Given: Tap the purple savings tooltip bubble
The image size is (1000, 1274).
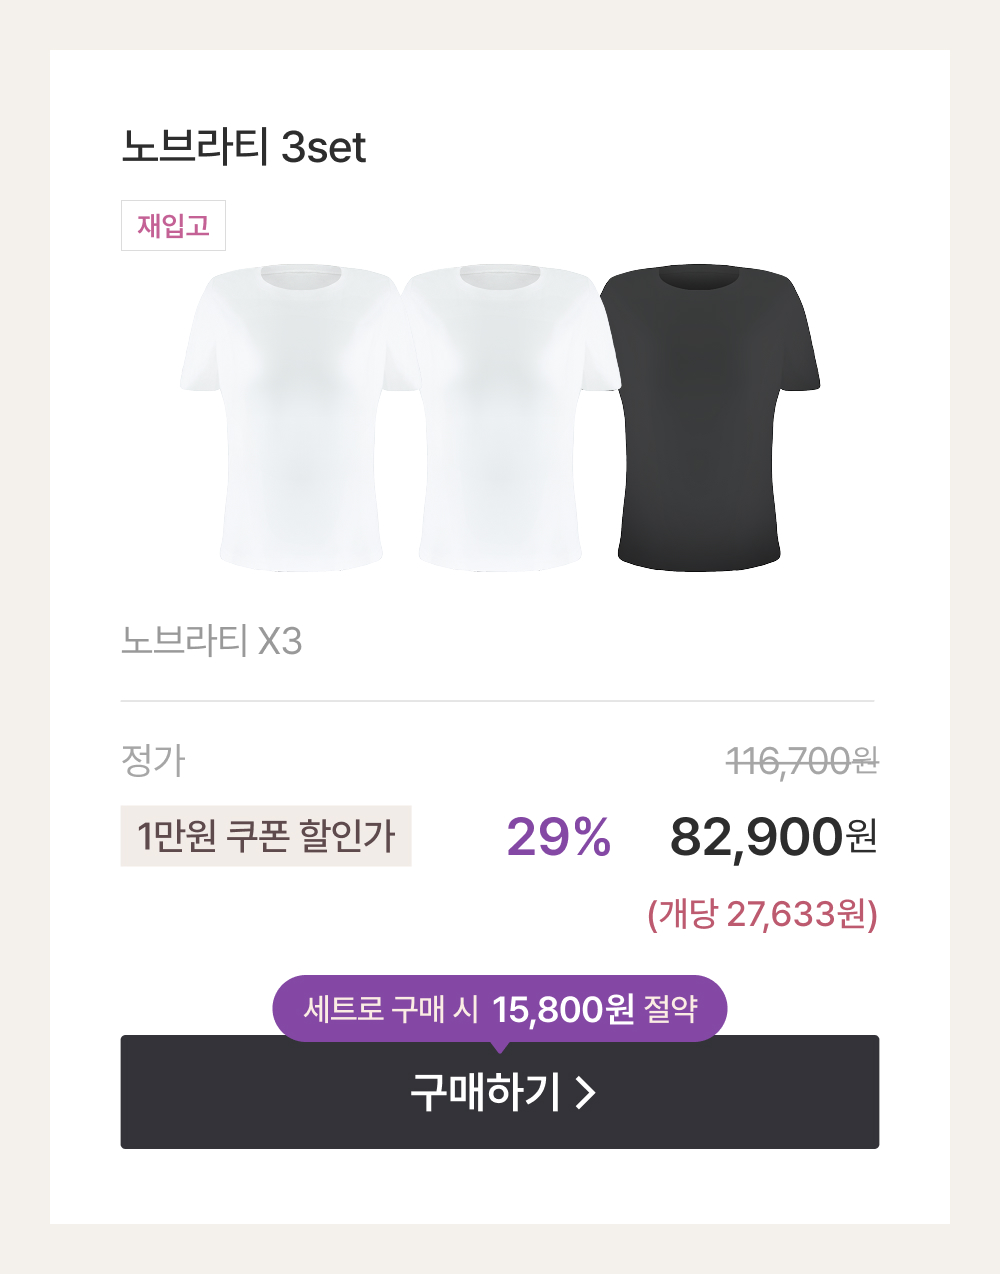Looking at the screenshot, I should click(x=500, y=1008).
